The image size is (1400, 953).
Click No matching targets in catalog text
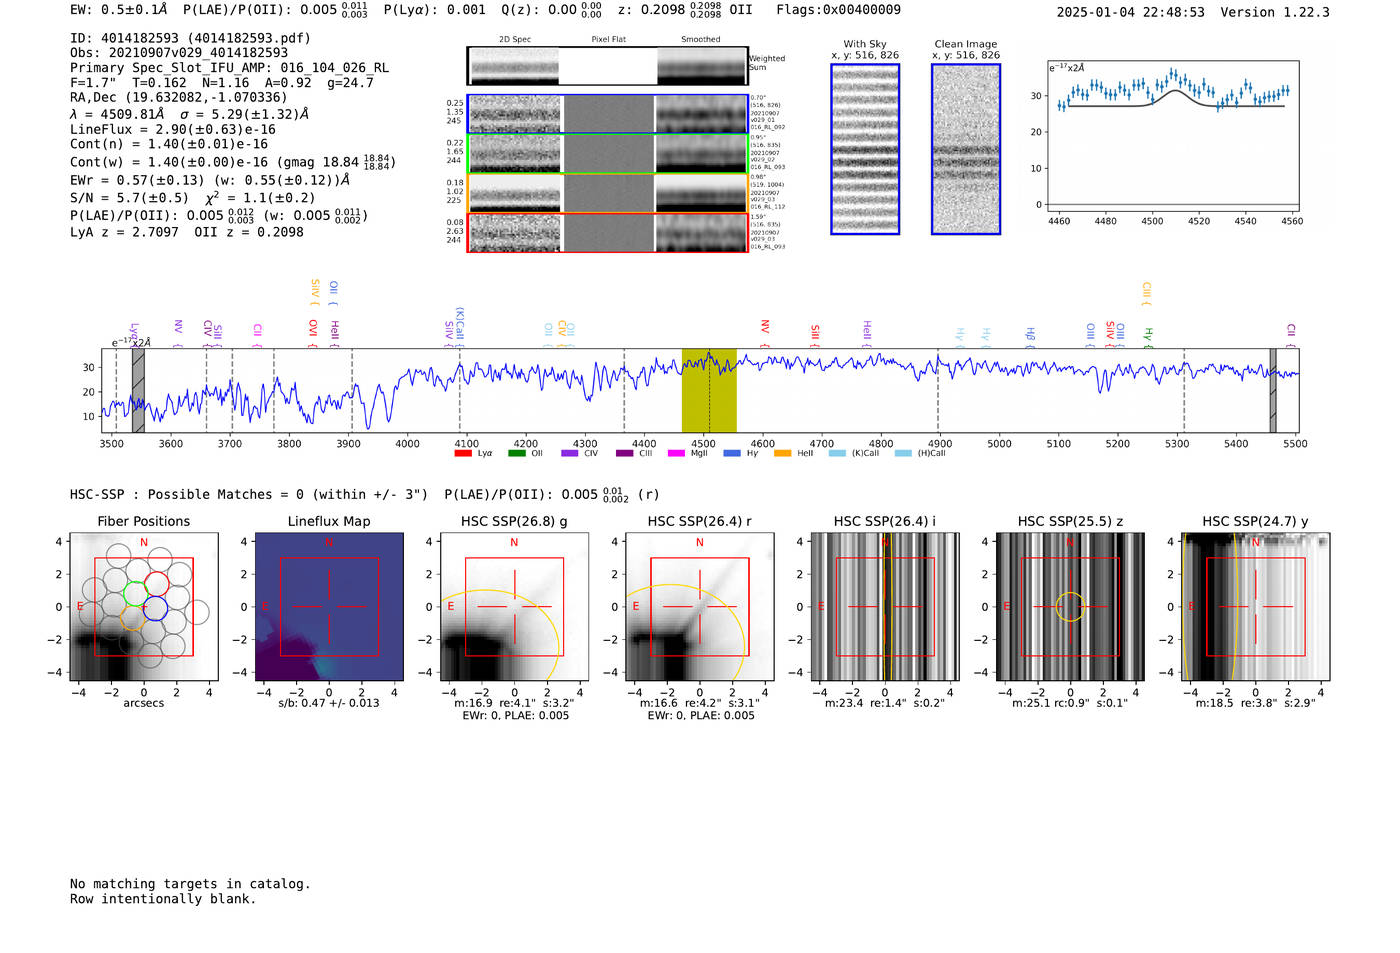(190, 884)
